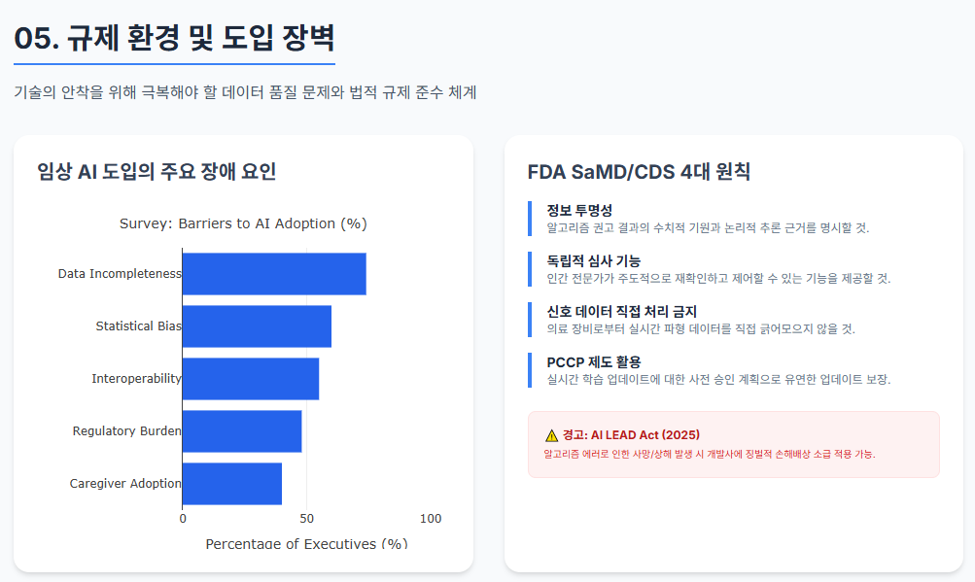Click the red AI LEAD Act warning description text

click(x=709, y=455)
